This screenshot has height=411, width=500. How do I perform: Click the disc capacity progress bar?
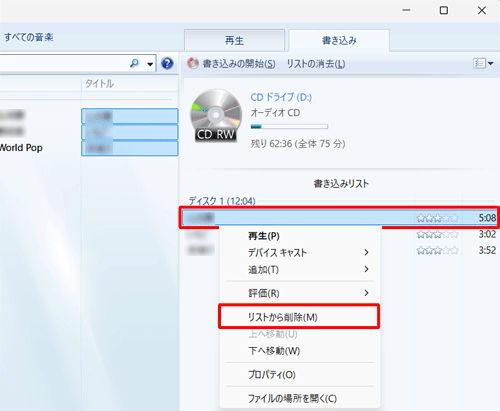coord(289,127)
